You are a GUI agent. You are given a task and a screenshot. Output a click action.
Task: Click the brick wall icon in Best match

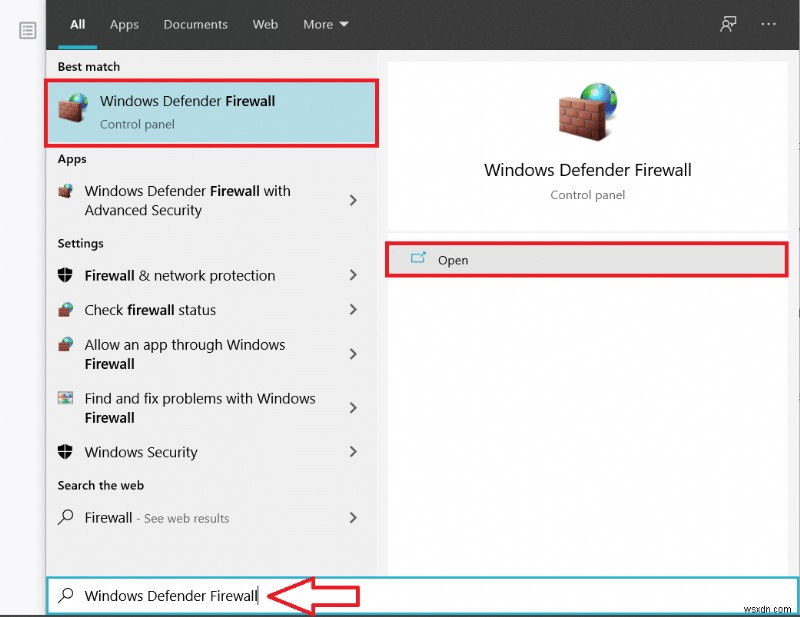(x=72, y=108)
